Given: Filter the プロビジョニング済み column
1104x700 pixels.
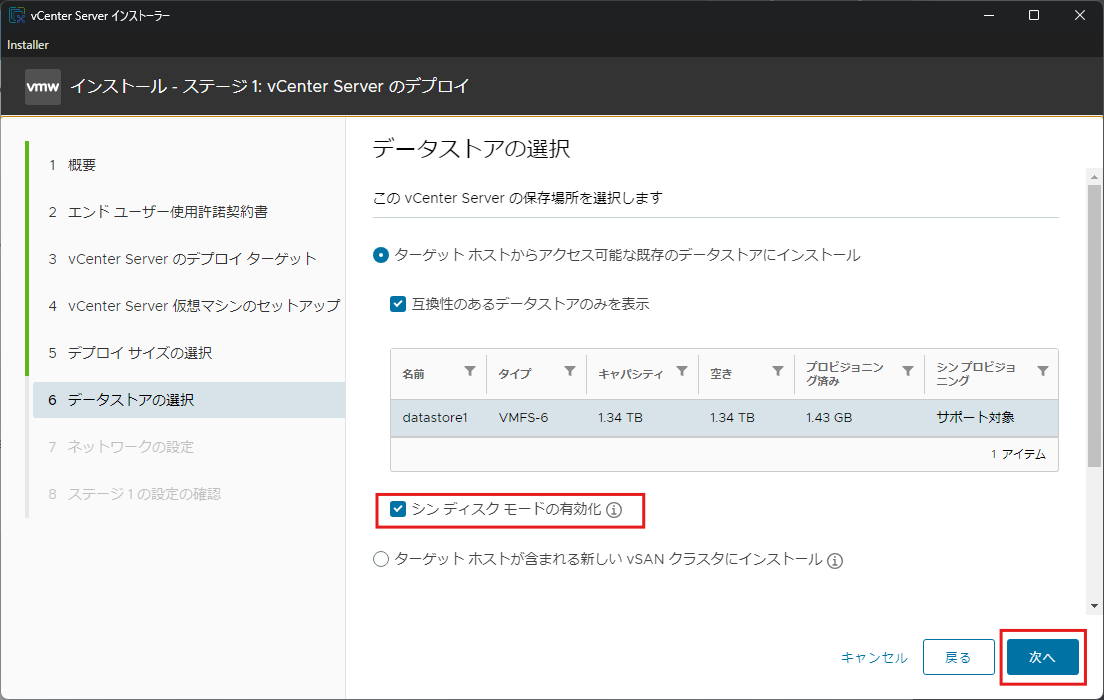Looking at the screenshot, I should (908, 371).
